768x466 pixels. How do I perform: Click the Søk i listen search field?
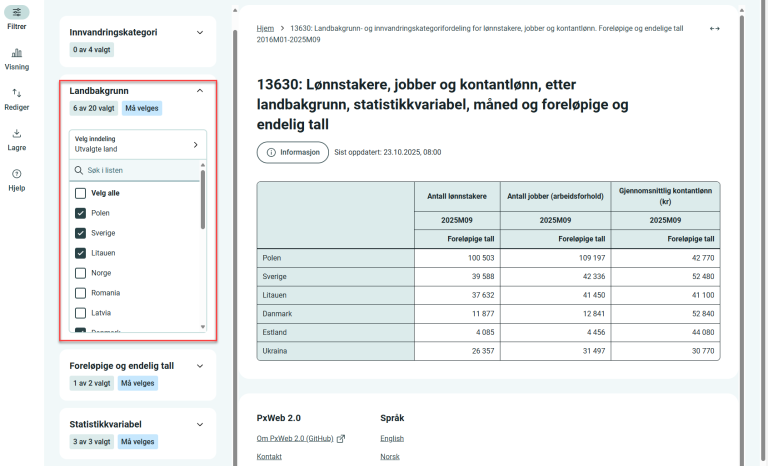(135, 171)
